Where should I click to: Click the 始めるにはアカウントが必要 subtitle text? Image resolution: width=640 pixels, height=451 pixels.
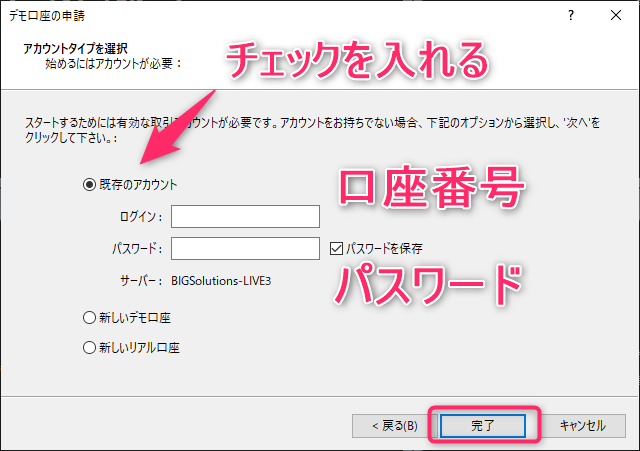[x=113, y=64]
